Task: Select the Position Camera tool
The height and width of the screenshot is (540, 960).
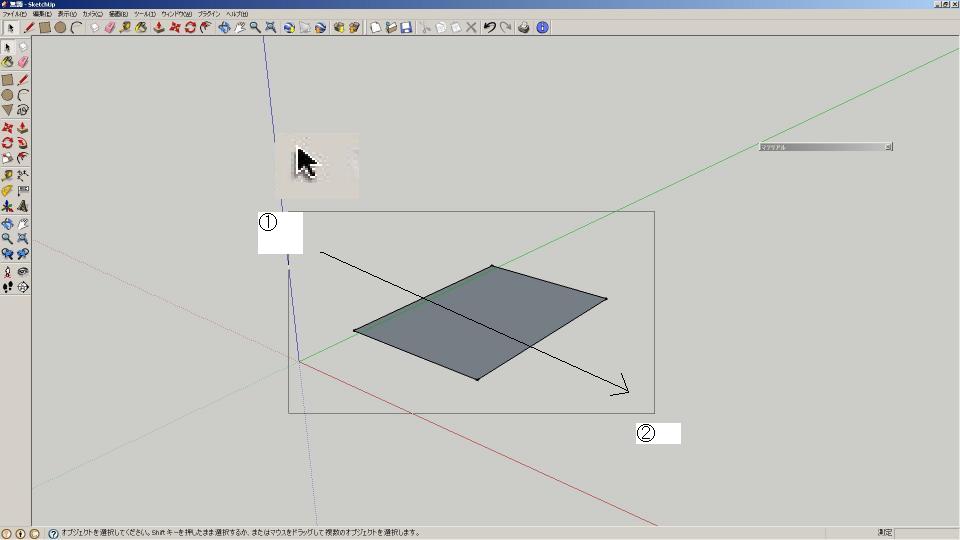Action: [x=7, y=272]
